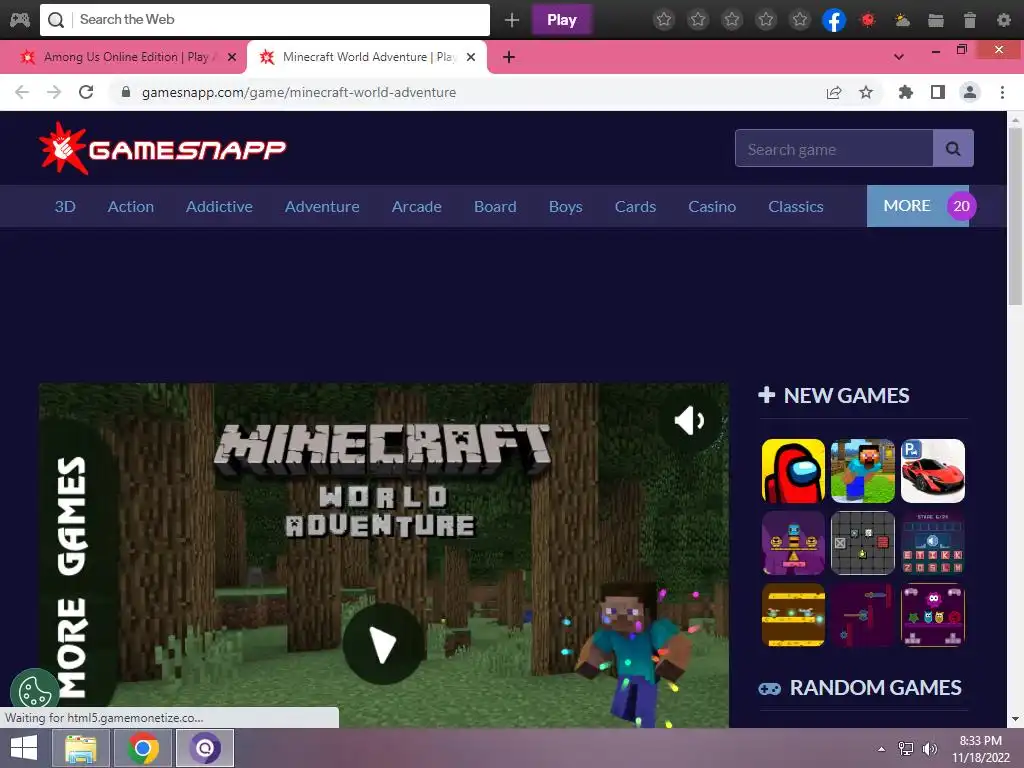Screen dimensions: 1024x768
Task: Share this page icon
Action: pyautogui.click(x=834, y=92)
